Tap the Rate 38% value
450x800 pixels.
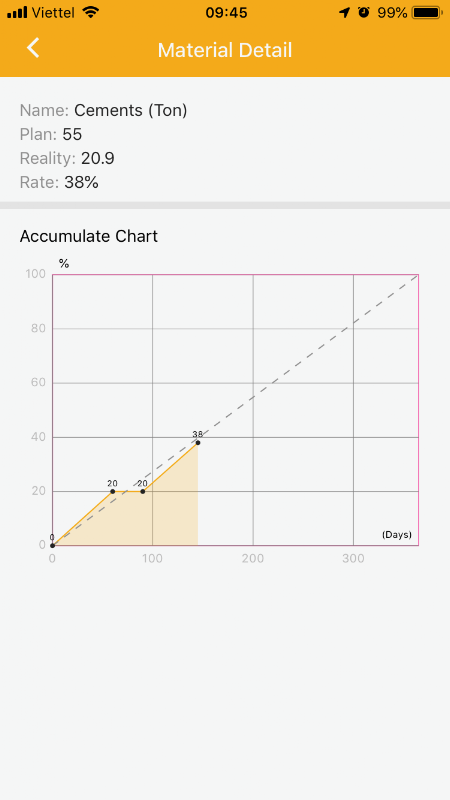tap(82, 183)
